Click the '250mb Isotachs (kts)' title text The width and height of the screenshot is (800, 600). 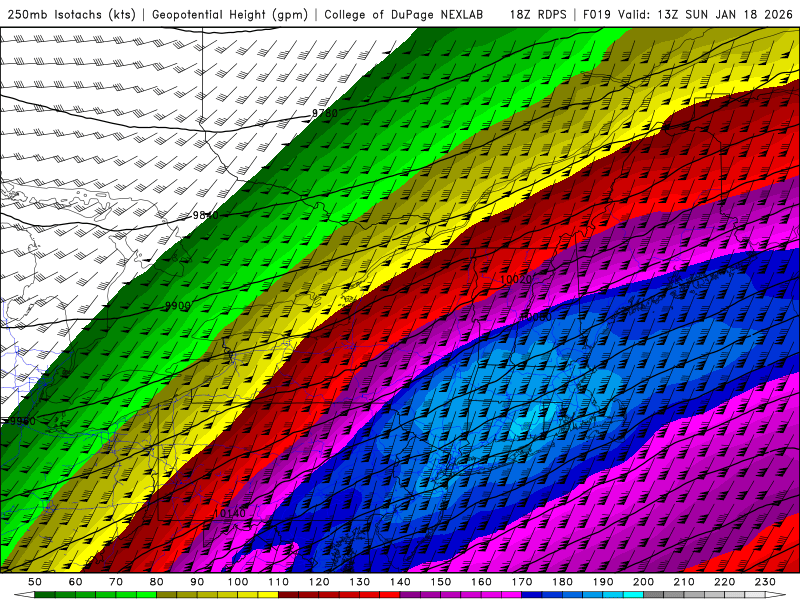pos(71,14)
